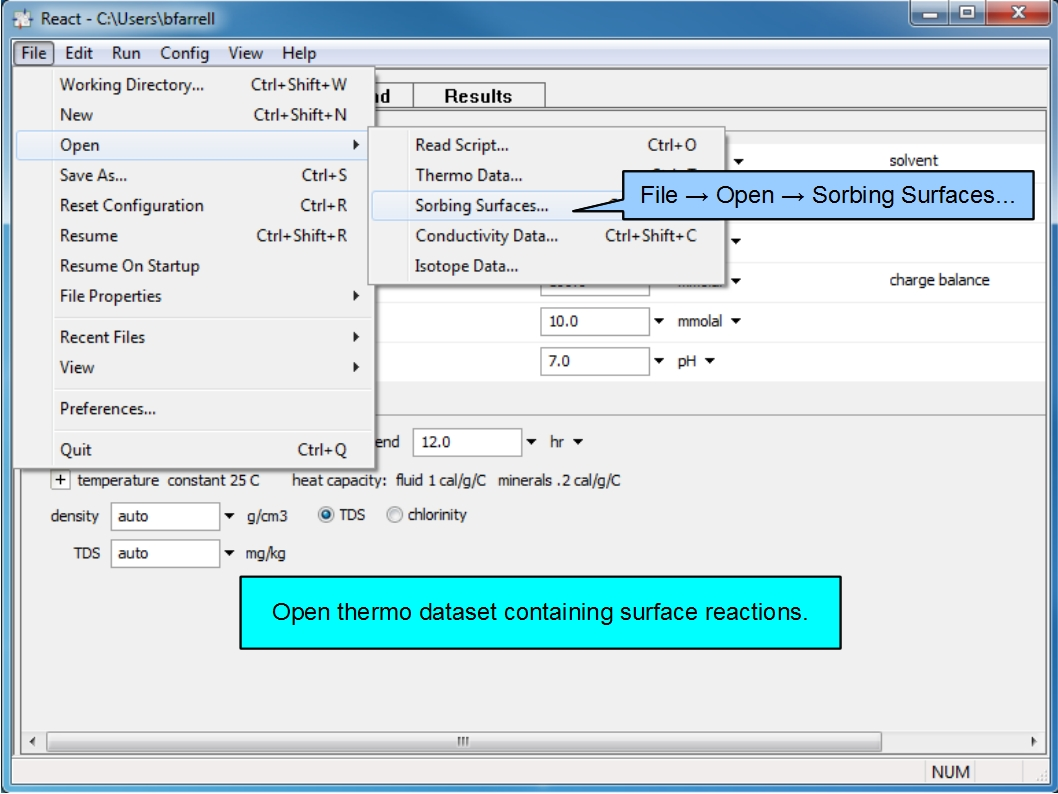Open dropdown arrow beside 10.0 field
Screen dimensions: 1058x794
pos(659,321)
